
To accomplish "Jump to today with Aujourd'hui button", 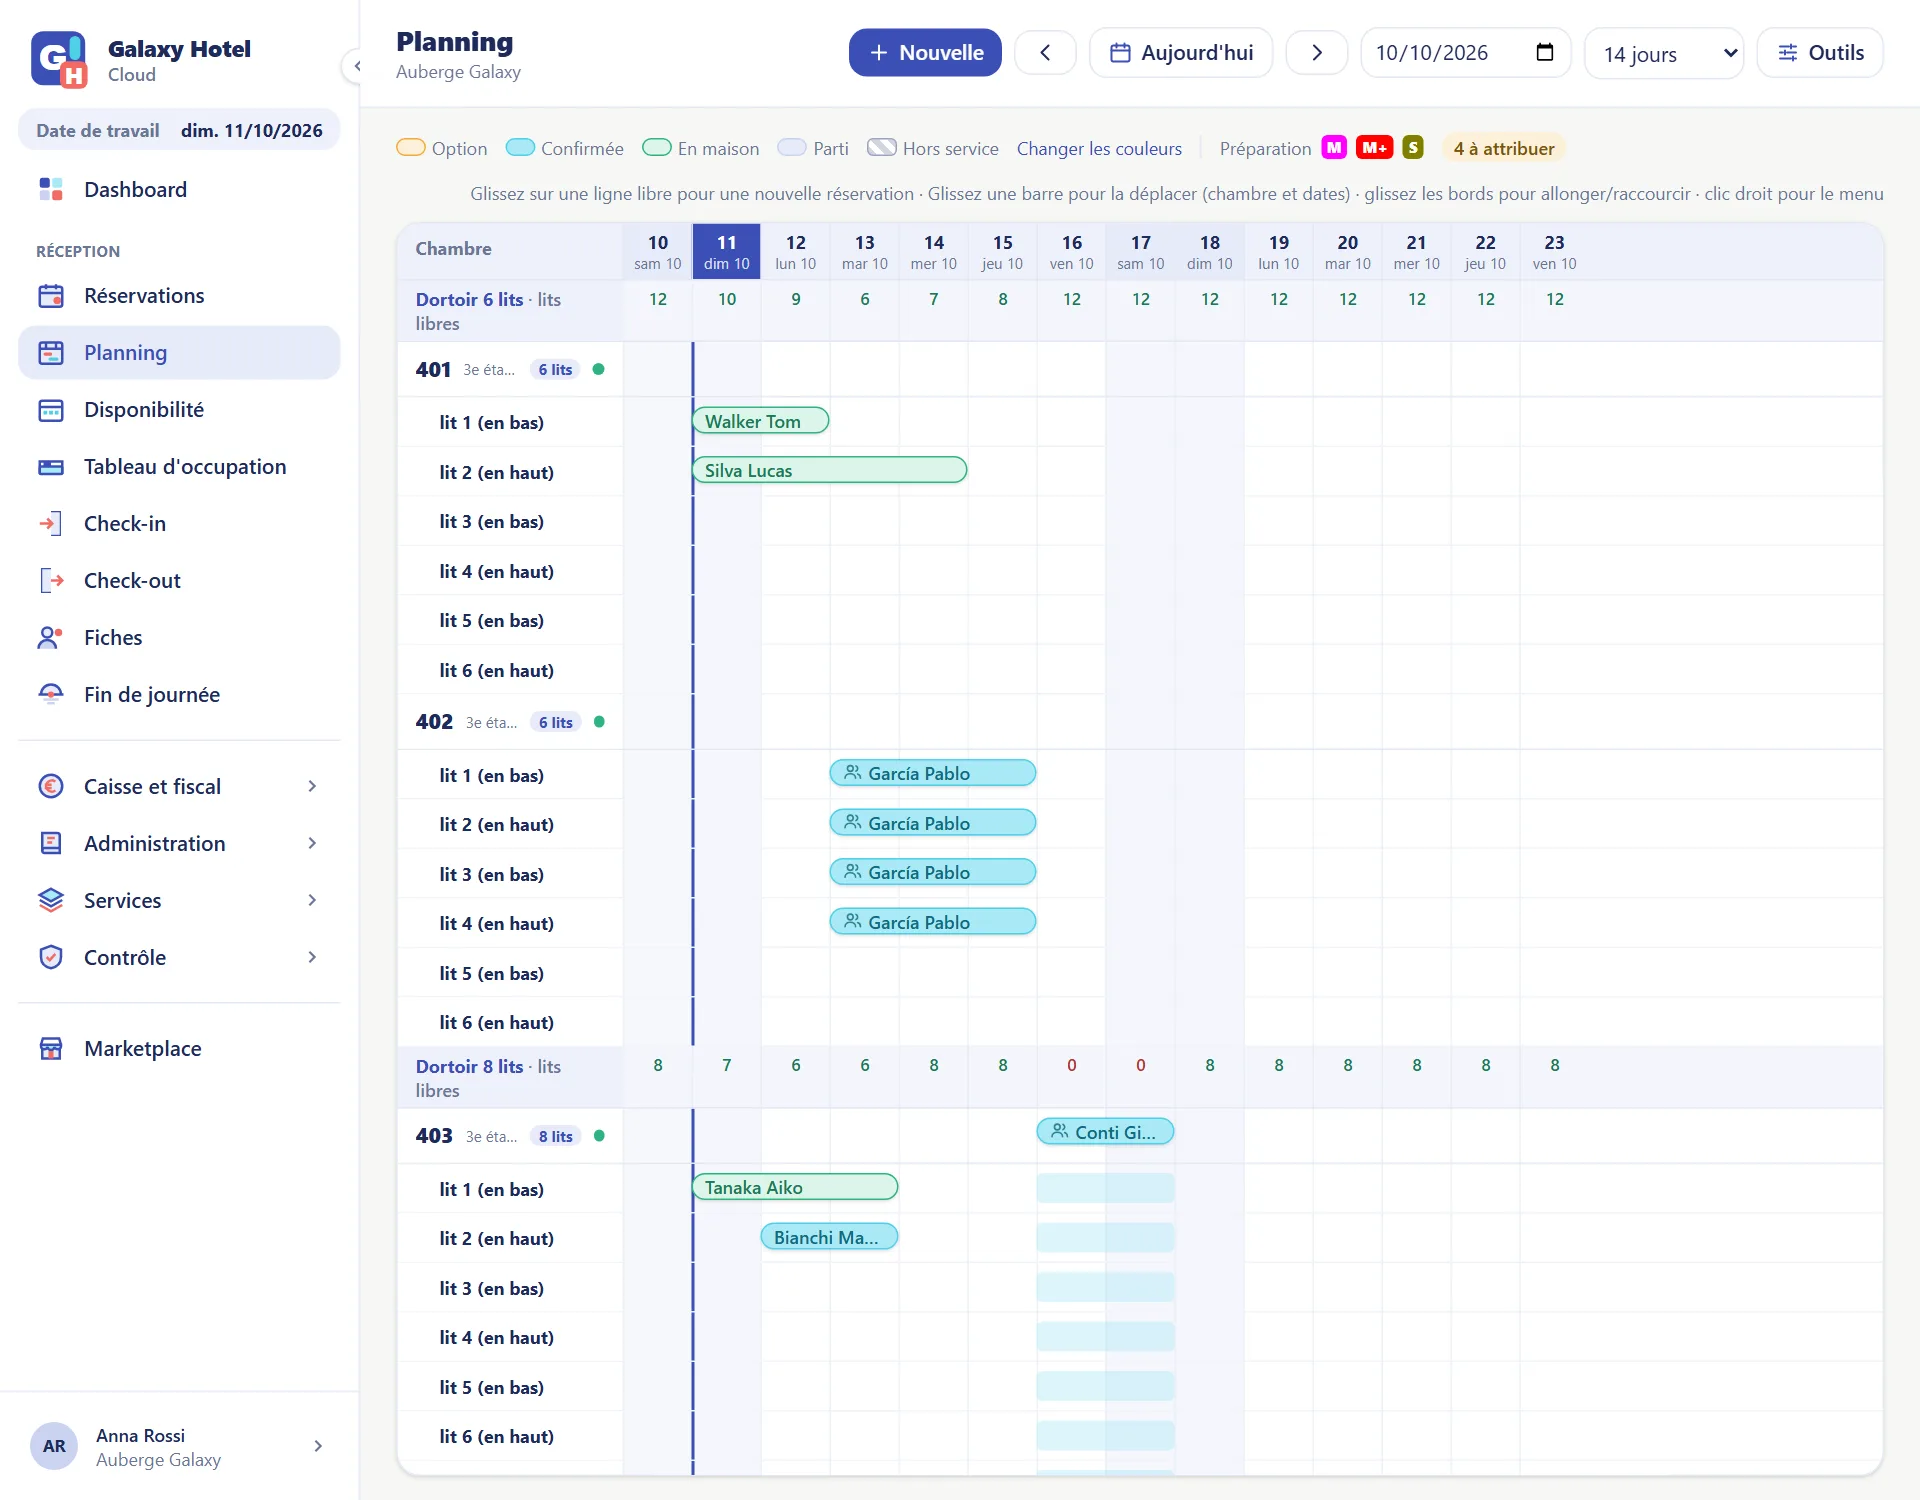I will click(1181, 52).
